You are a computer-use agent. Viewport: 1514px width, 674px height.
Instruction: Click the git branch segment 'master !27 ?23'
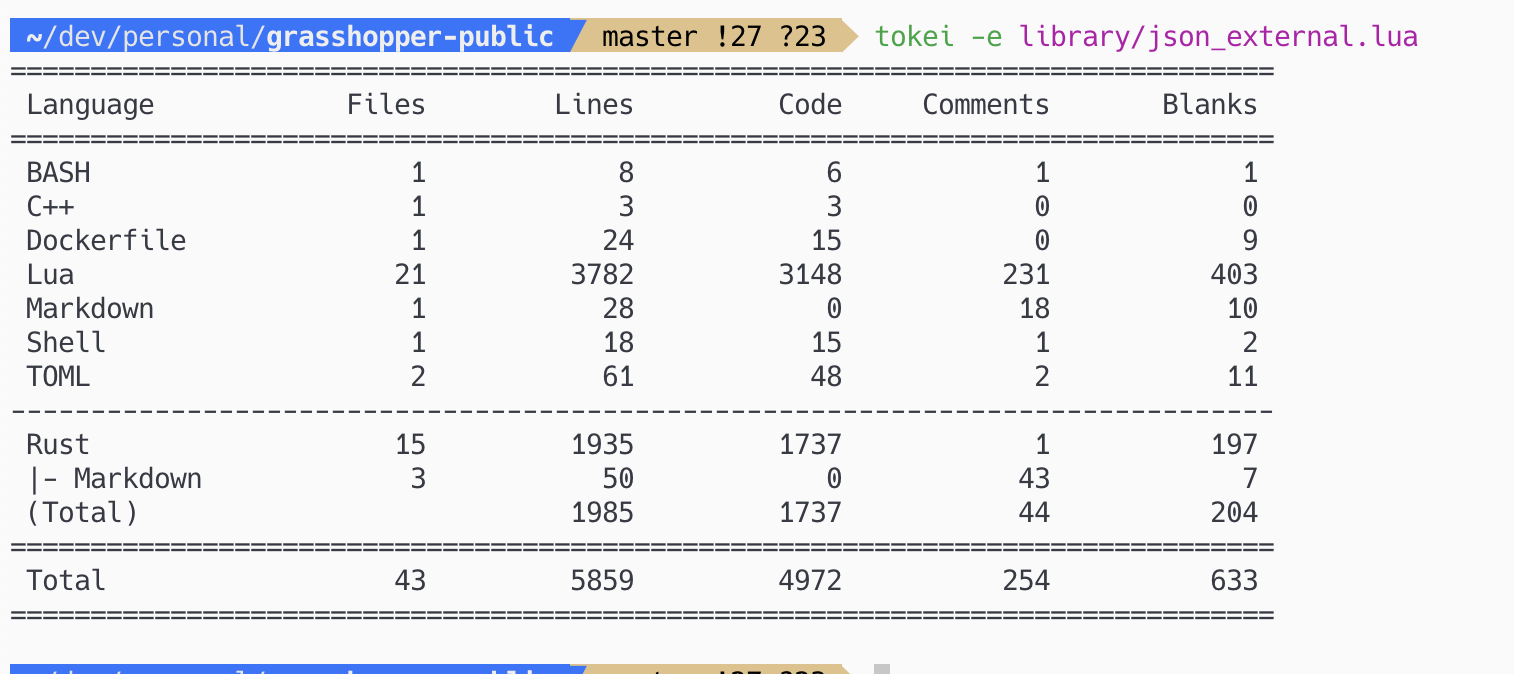tap(714, 37)
